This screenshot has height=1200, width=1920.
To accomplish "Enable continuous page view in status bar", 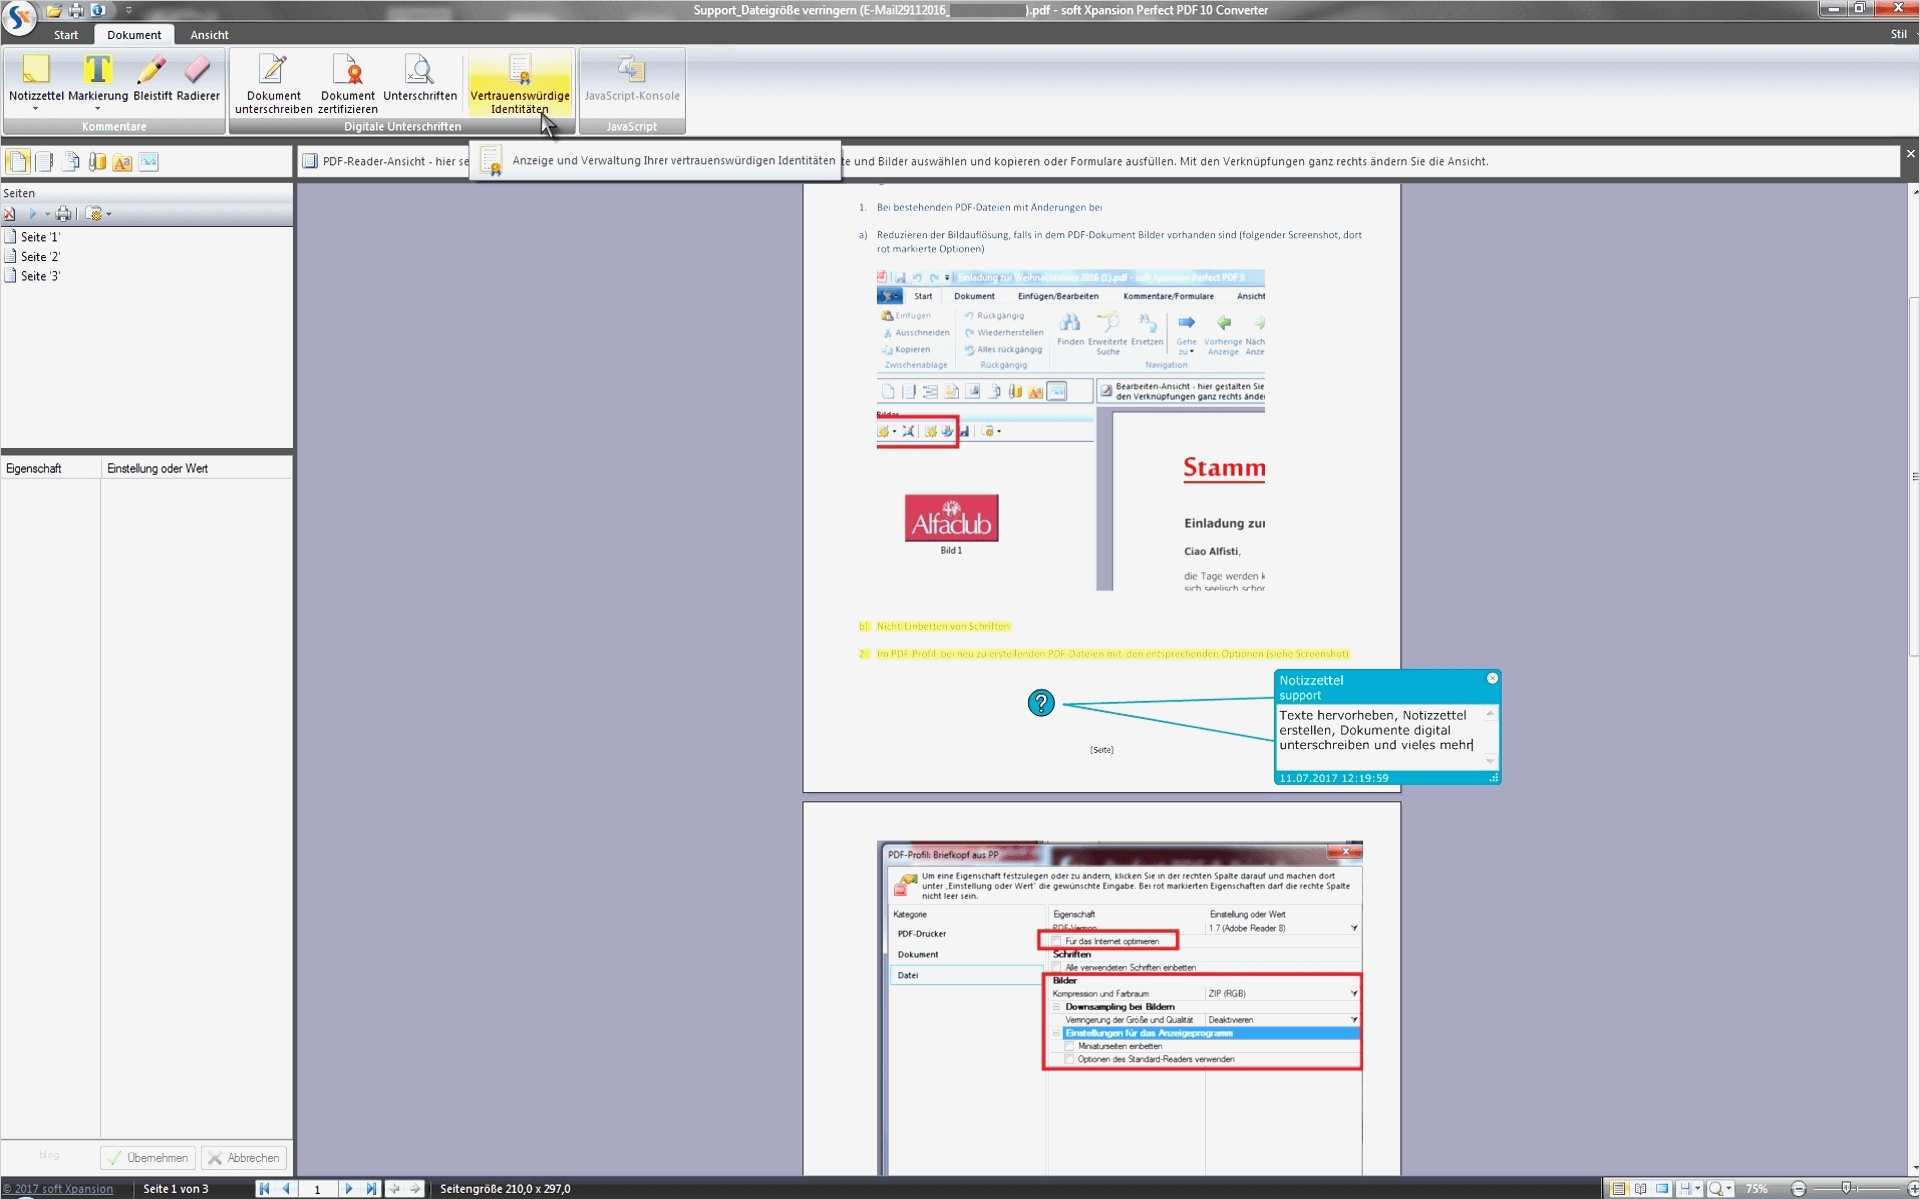I will (1619, 1189).
